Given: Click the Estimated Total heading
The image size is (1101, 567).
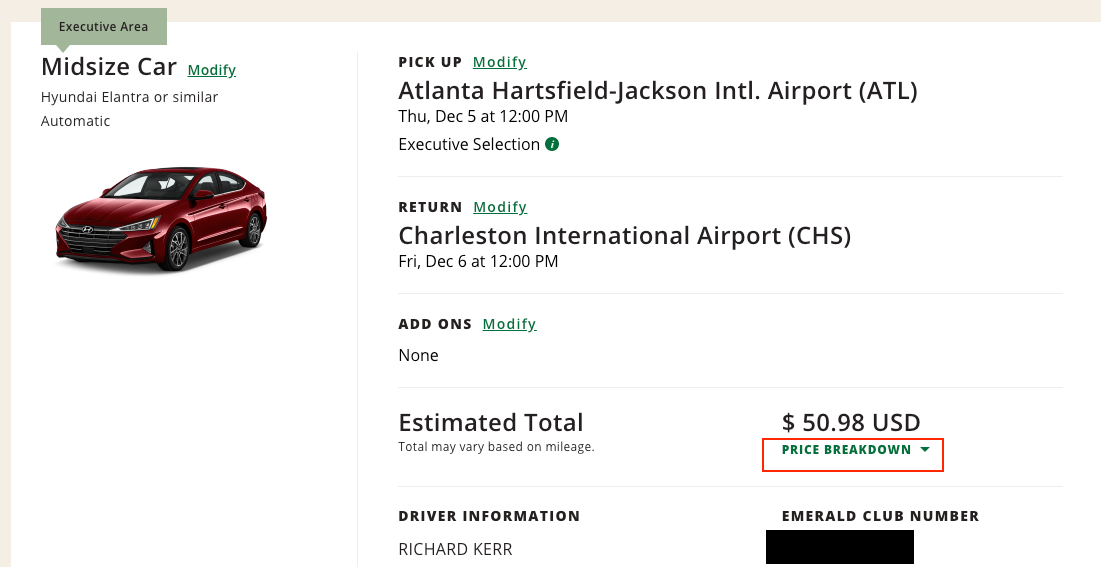Looking at the screenshot, I should [x=490, y=422].
